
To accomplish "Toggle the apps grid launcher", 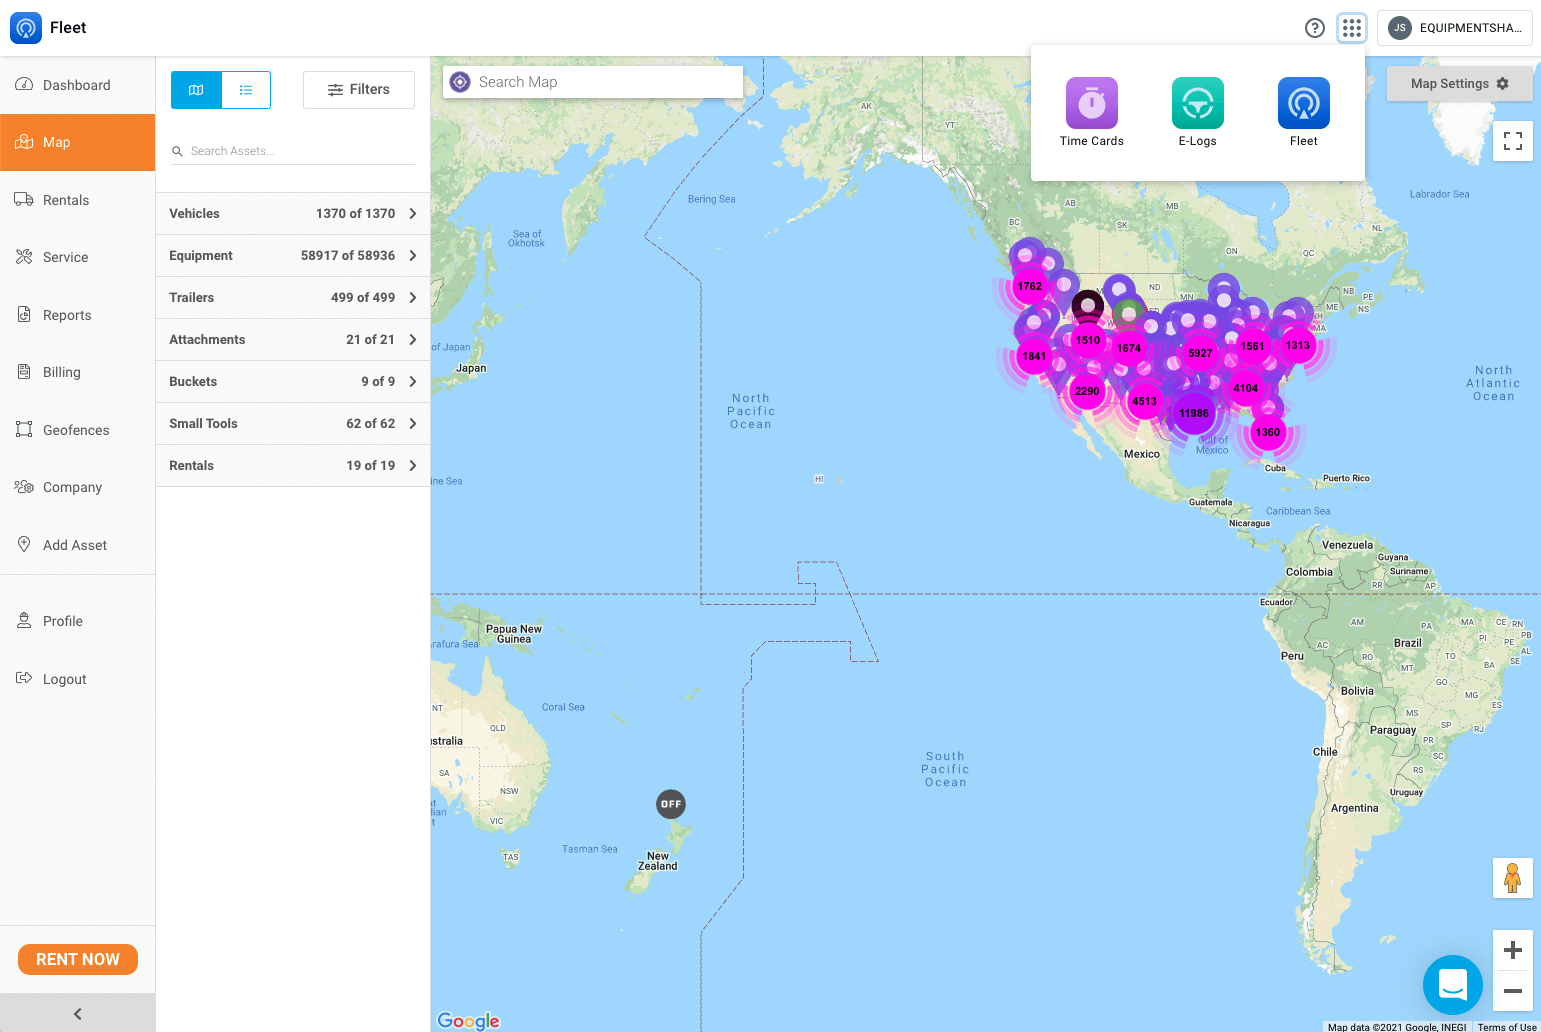I will (1352, 27).
